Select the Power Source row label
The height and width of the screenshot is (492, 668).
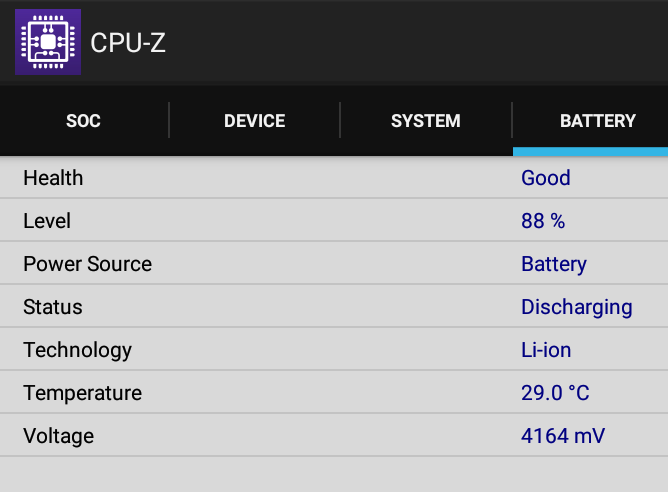click(87, 264)
